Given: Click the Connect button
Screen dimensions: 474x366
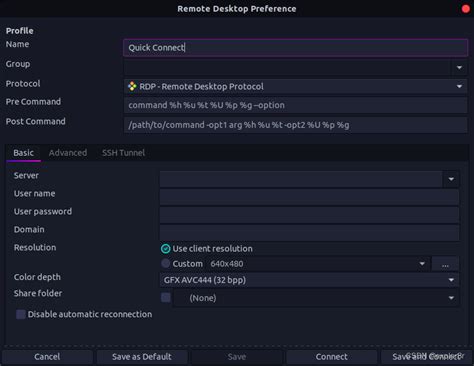Looking at the screenshot, I should pyautogui.click(x=332, y=357).
